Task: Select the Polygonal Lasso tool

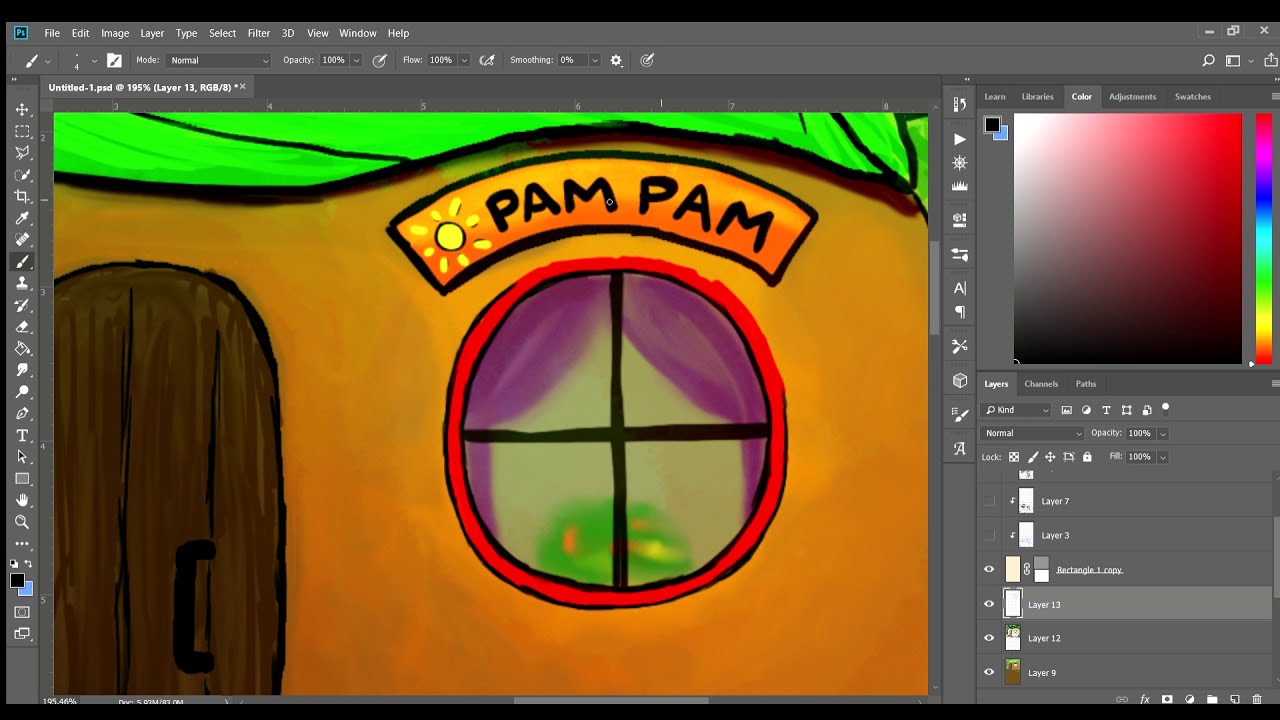Action: click(22, 153)
